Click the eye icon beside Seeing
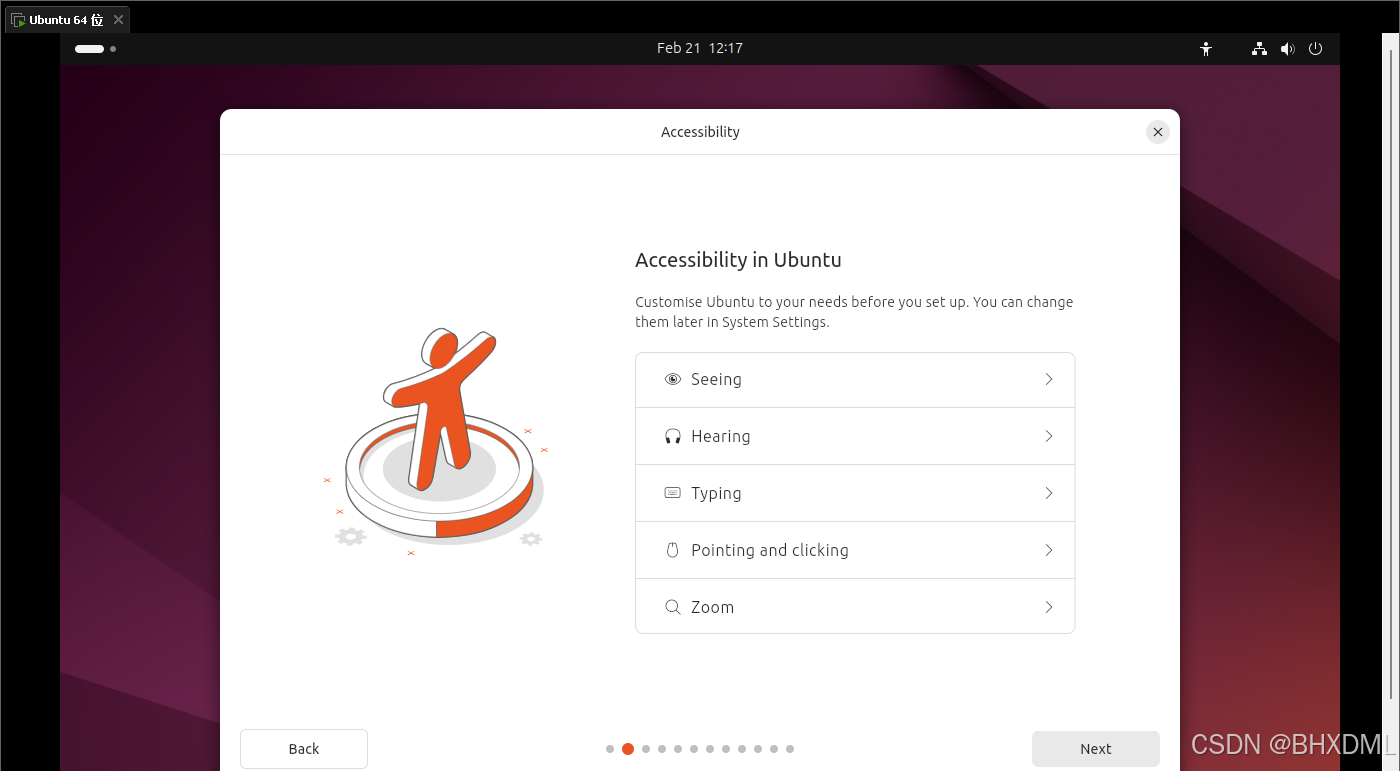1400x771 pixels. (673, 379)
